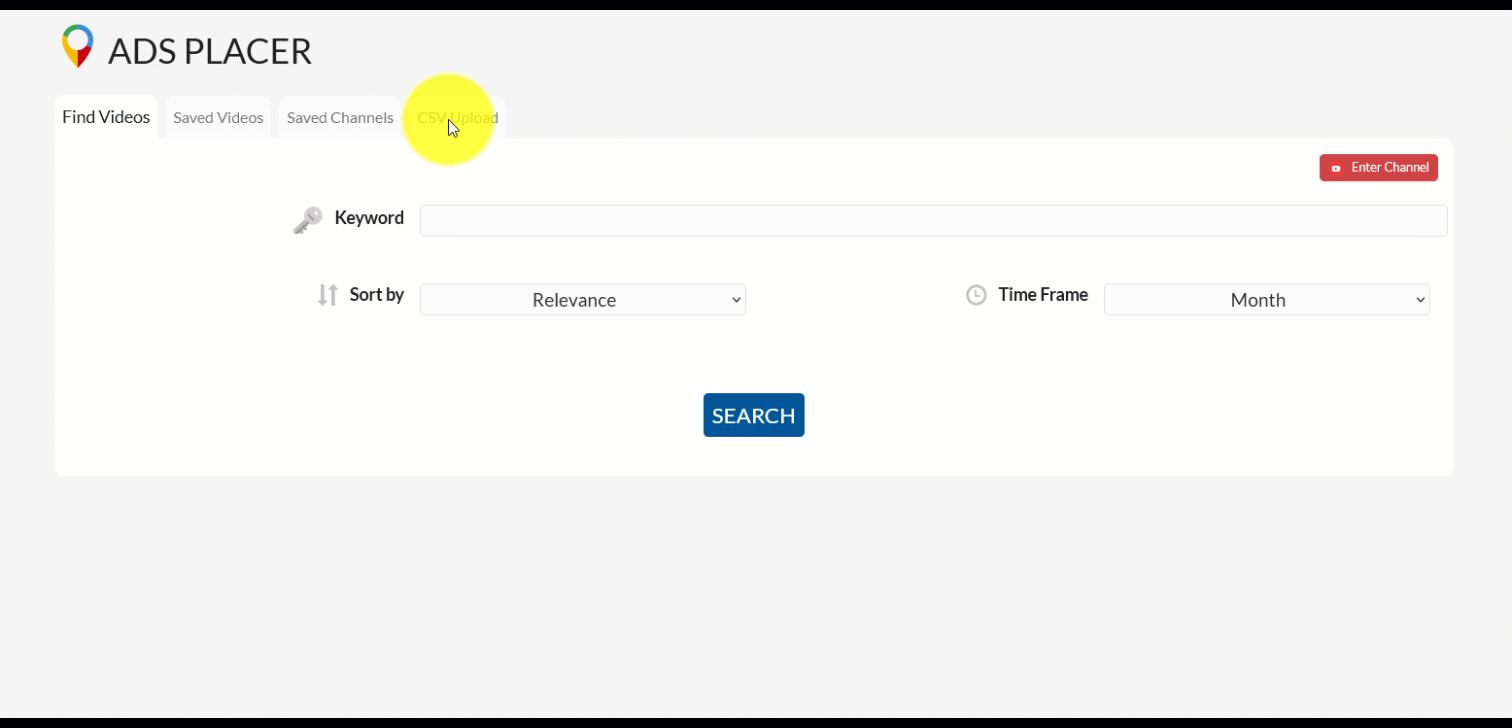Click the chevron arrow of Time Frame select
Viewport: 1512px width, 728px height.
coord(1420,300)
